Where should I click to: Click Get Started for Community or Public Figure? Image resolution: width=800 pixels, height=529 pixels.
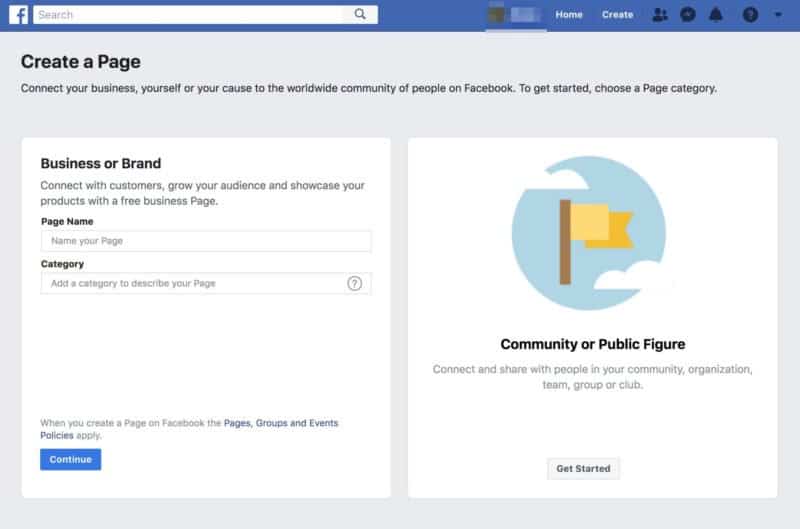click(583, 468)
